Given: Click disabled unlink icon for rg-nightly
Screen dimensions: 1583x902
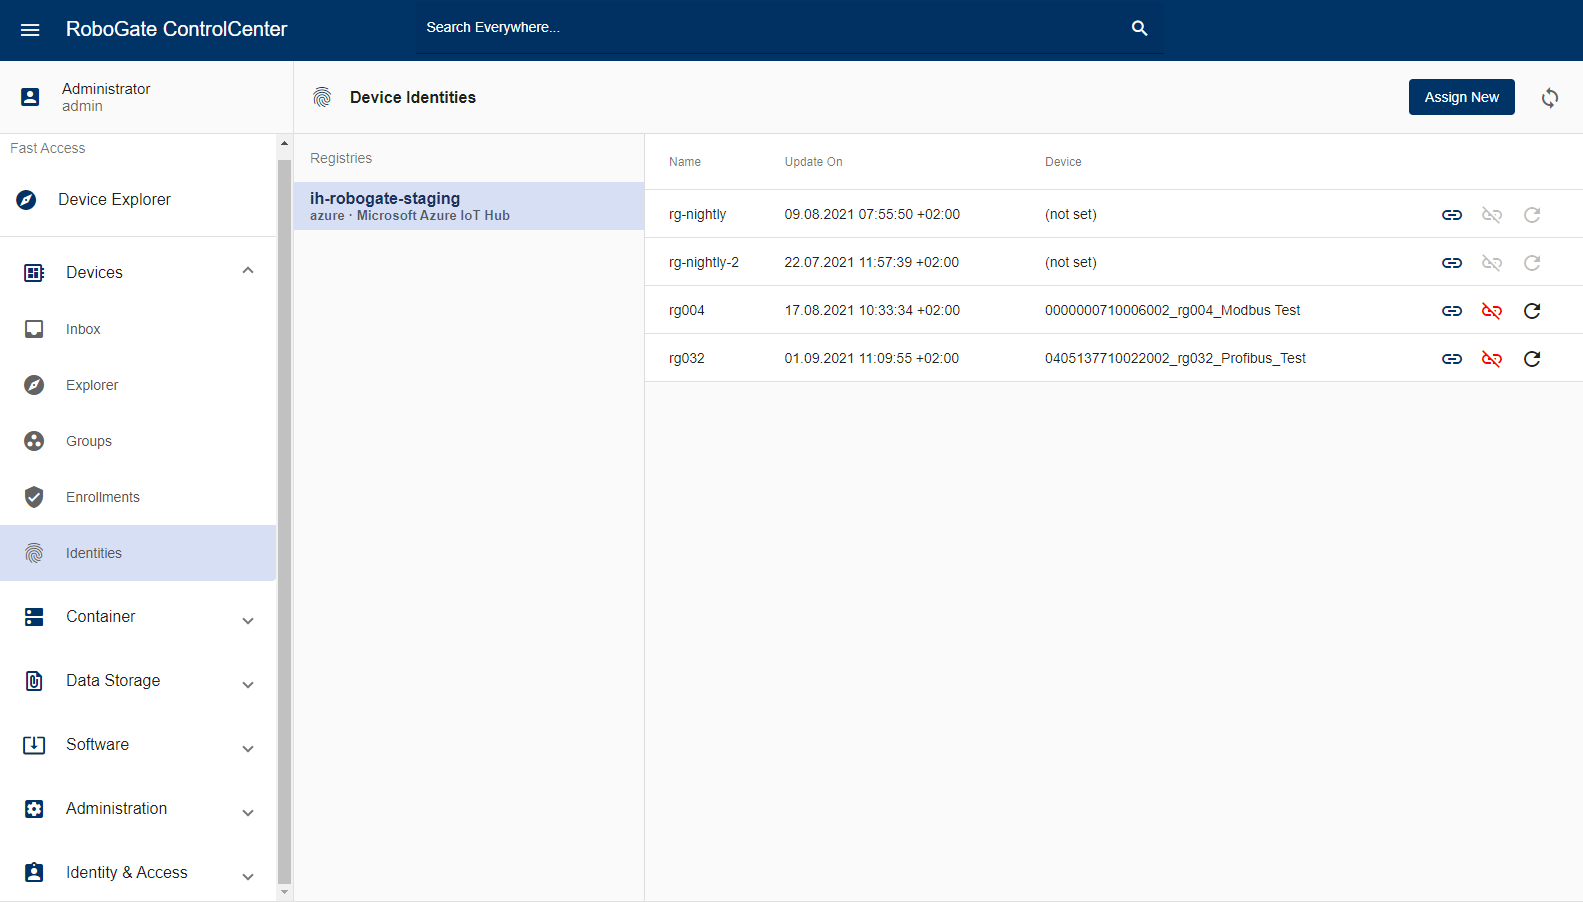Looking at the screenshot, I should click(1492, 215).
